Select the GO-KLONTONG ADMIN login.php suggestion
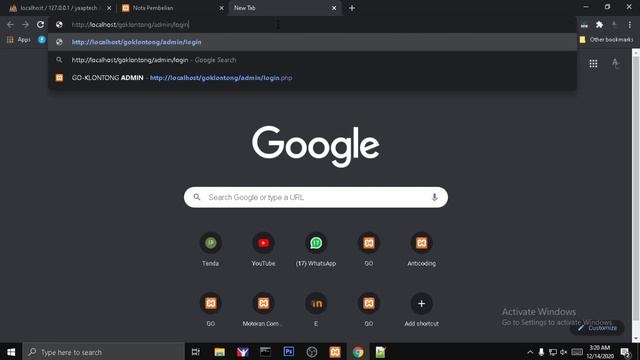640x360 pixels. coord(312,78)
